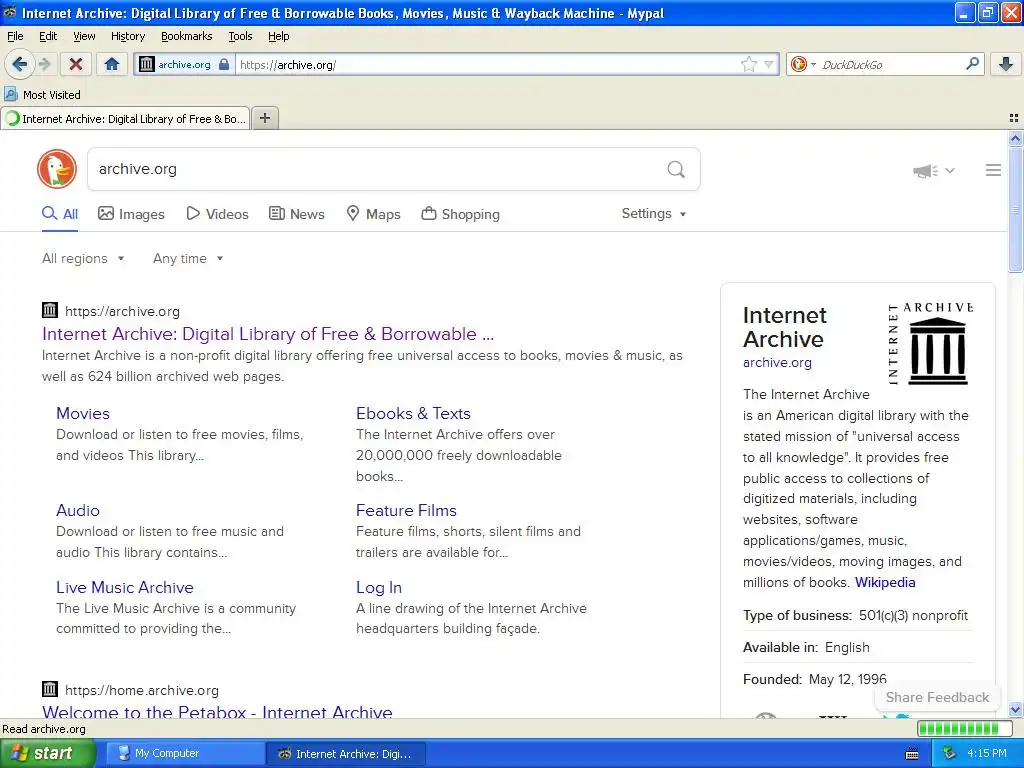1024x768 pixels.
Task: Click the page scrollbar up arrow
Action: [x=1015, y=138]
